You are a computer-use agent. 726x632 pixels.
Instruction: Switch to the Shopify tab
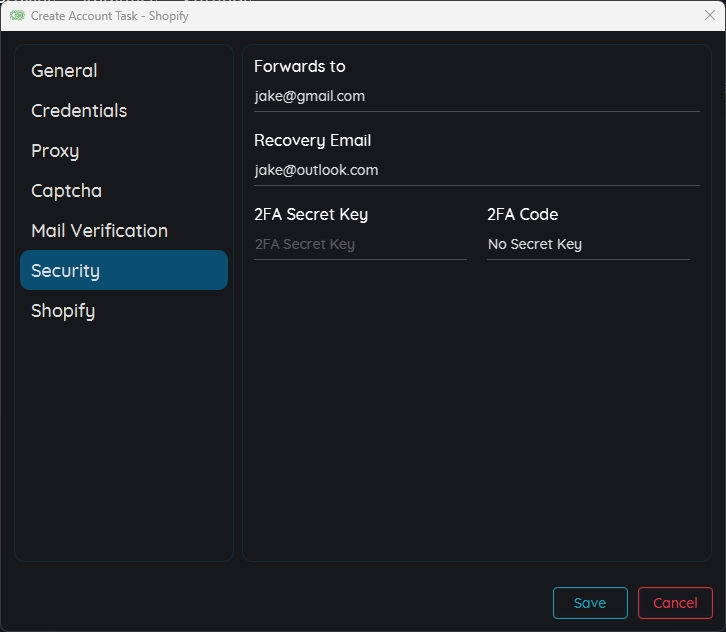[x=63, y=311]
